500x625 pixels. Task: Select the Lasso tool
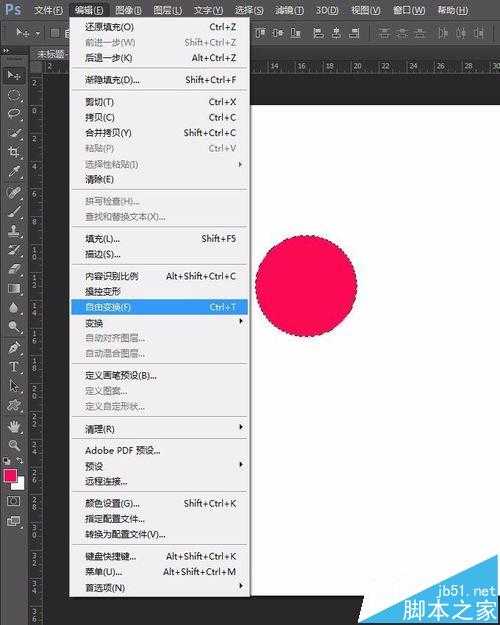click(14, 114)
